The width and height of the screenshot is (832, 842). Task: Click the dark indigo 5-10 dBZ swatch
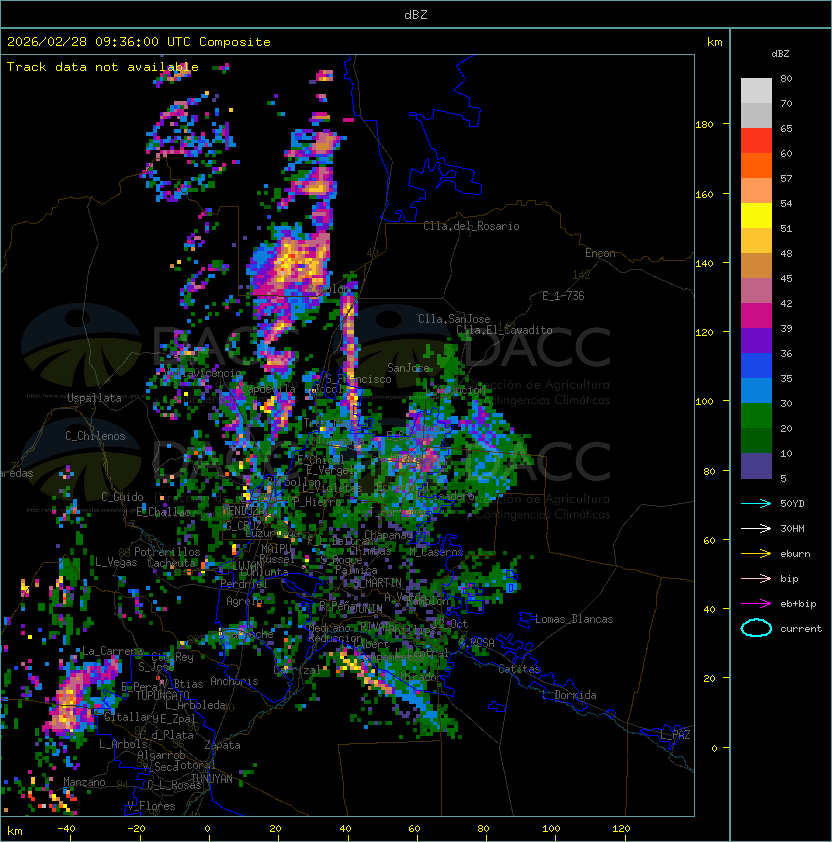pos(756,466)
